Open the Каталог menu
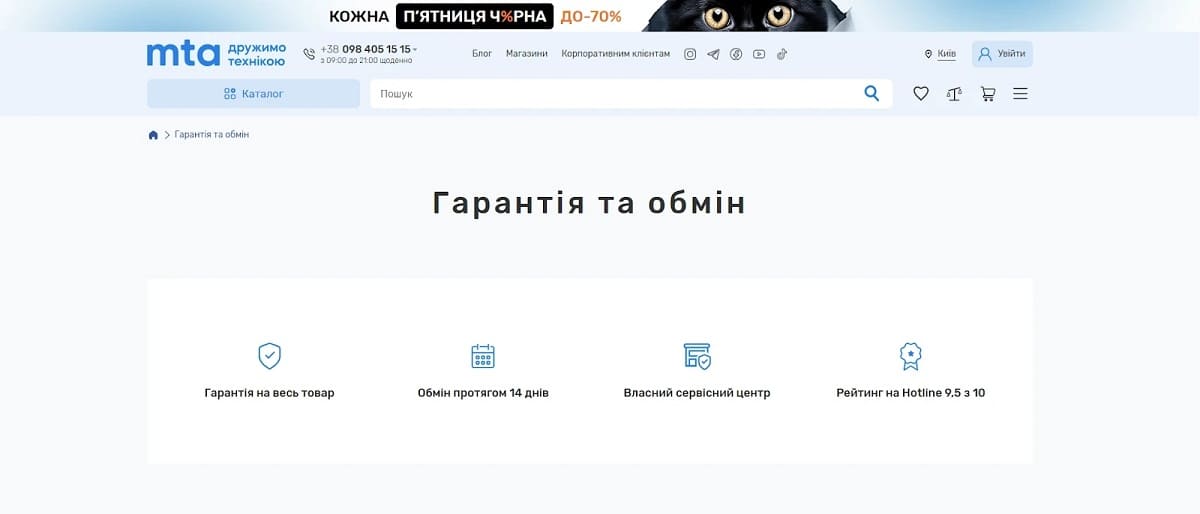This screenshot has height=514, width=1200. click(x=253, y=93)
